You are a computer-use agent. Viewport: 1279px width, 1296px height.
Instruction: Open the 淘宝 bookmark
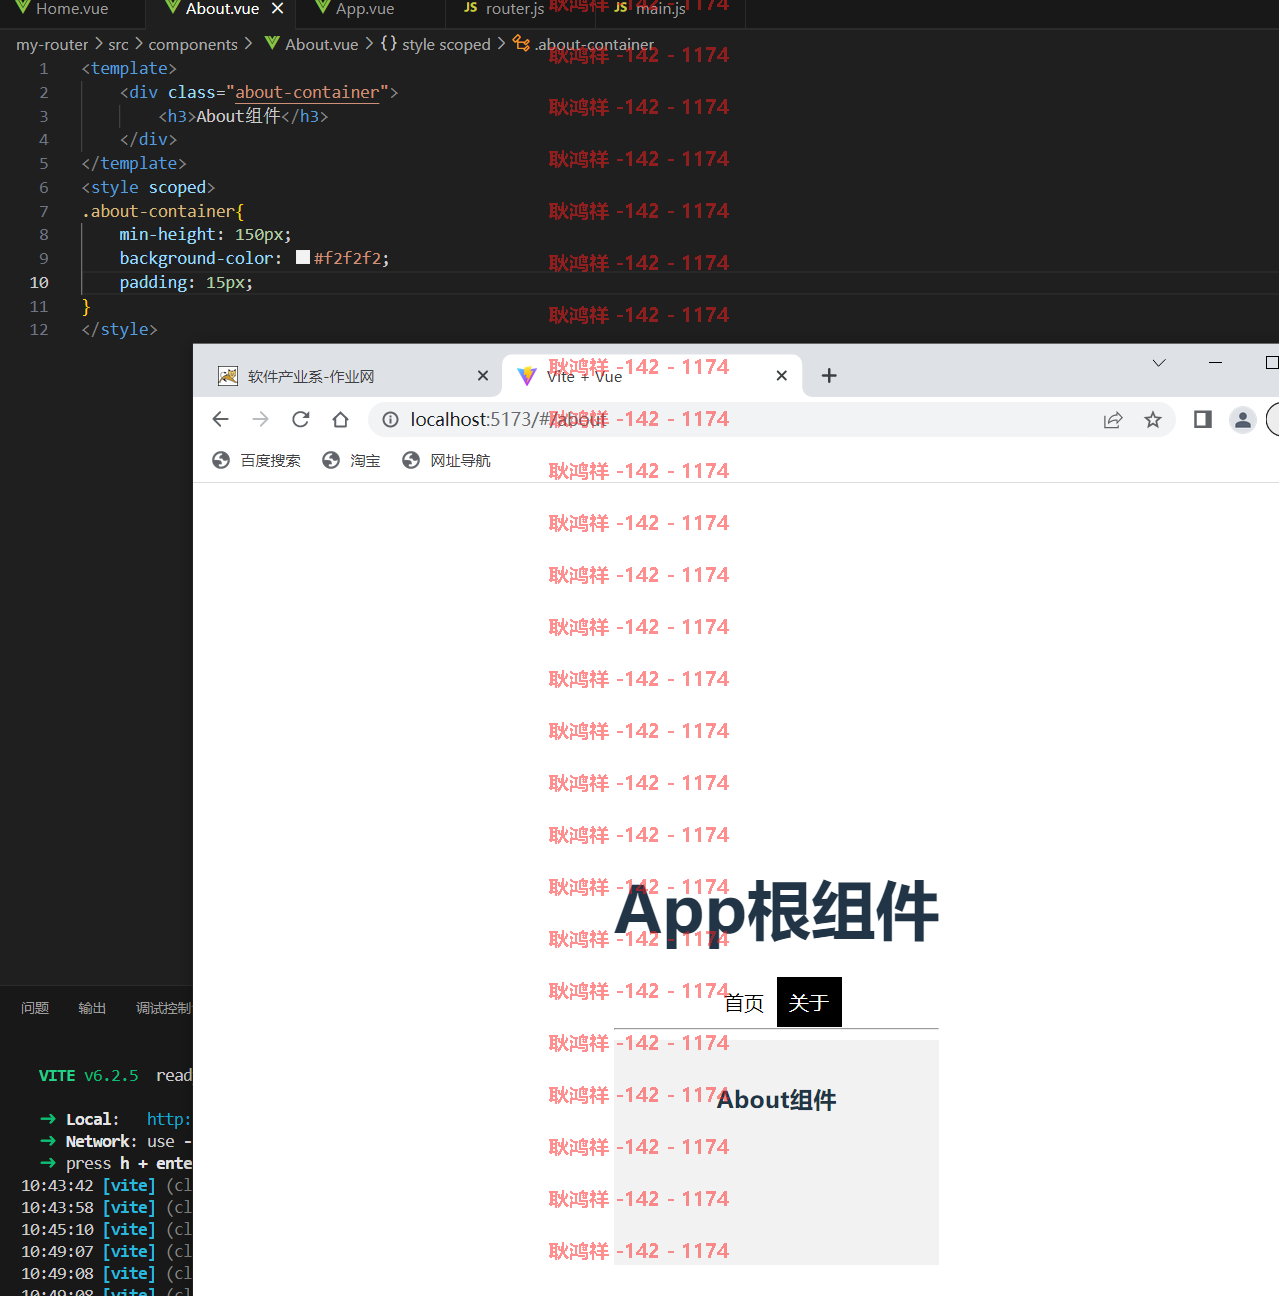pos(351,461)
